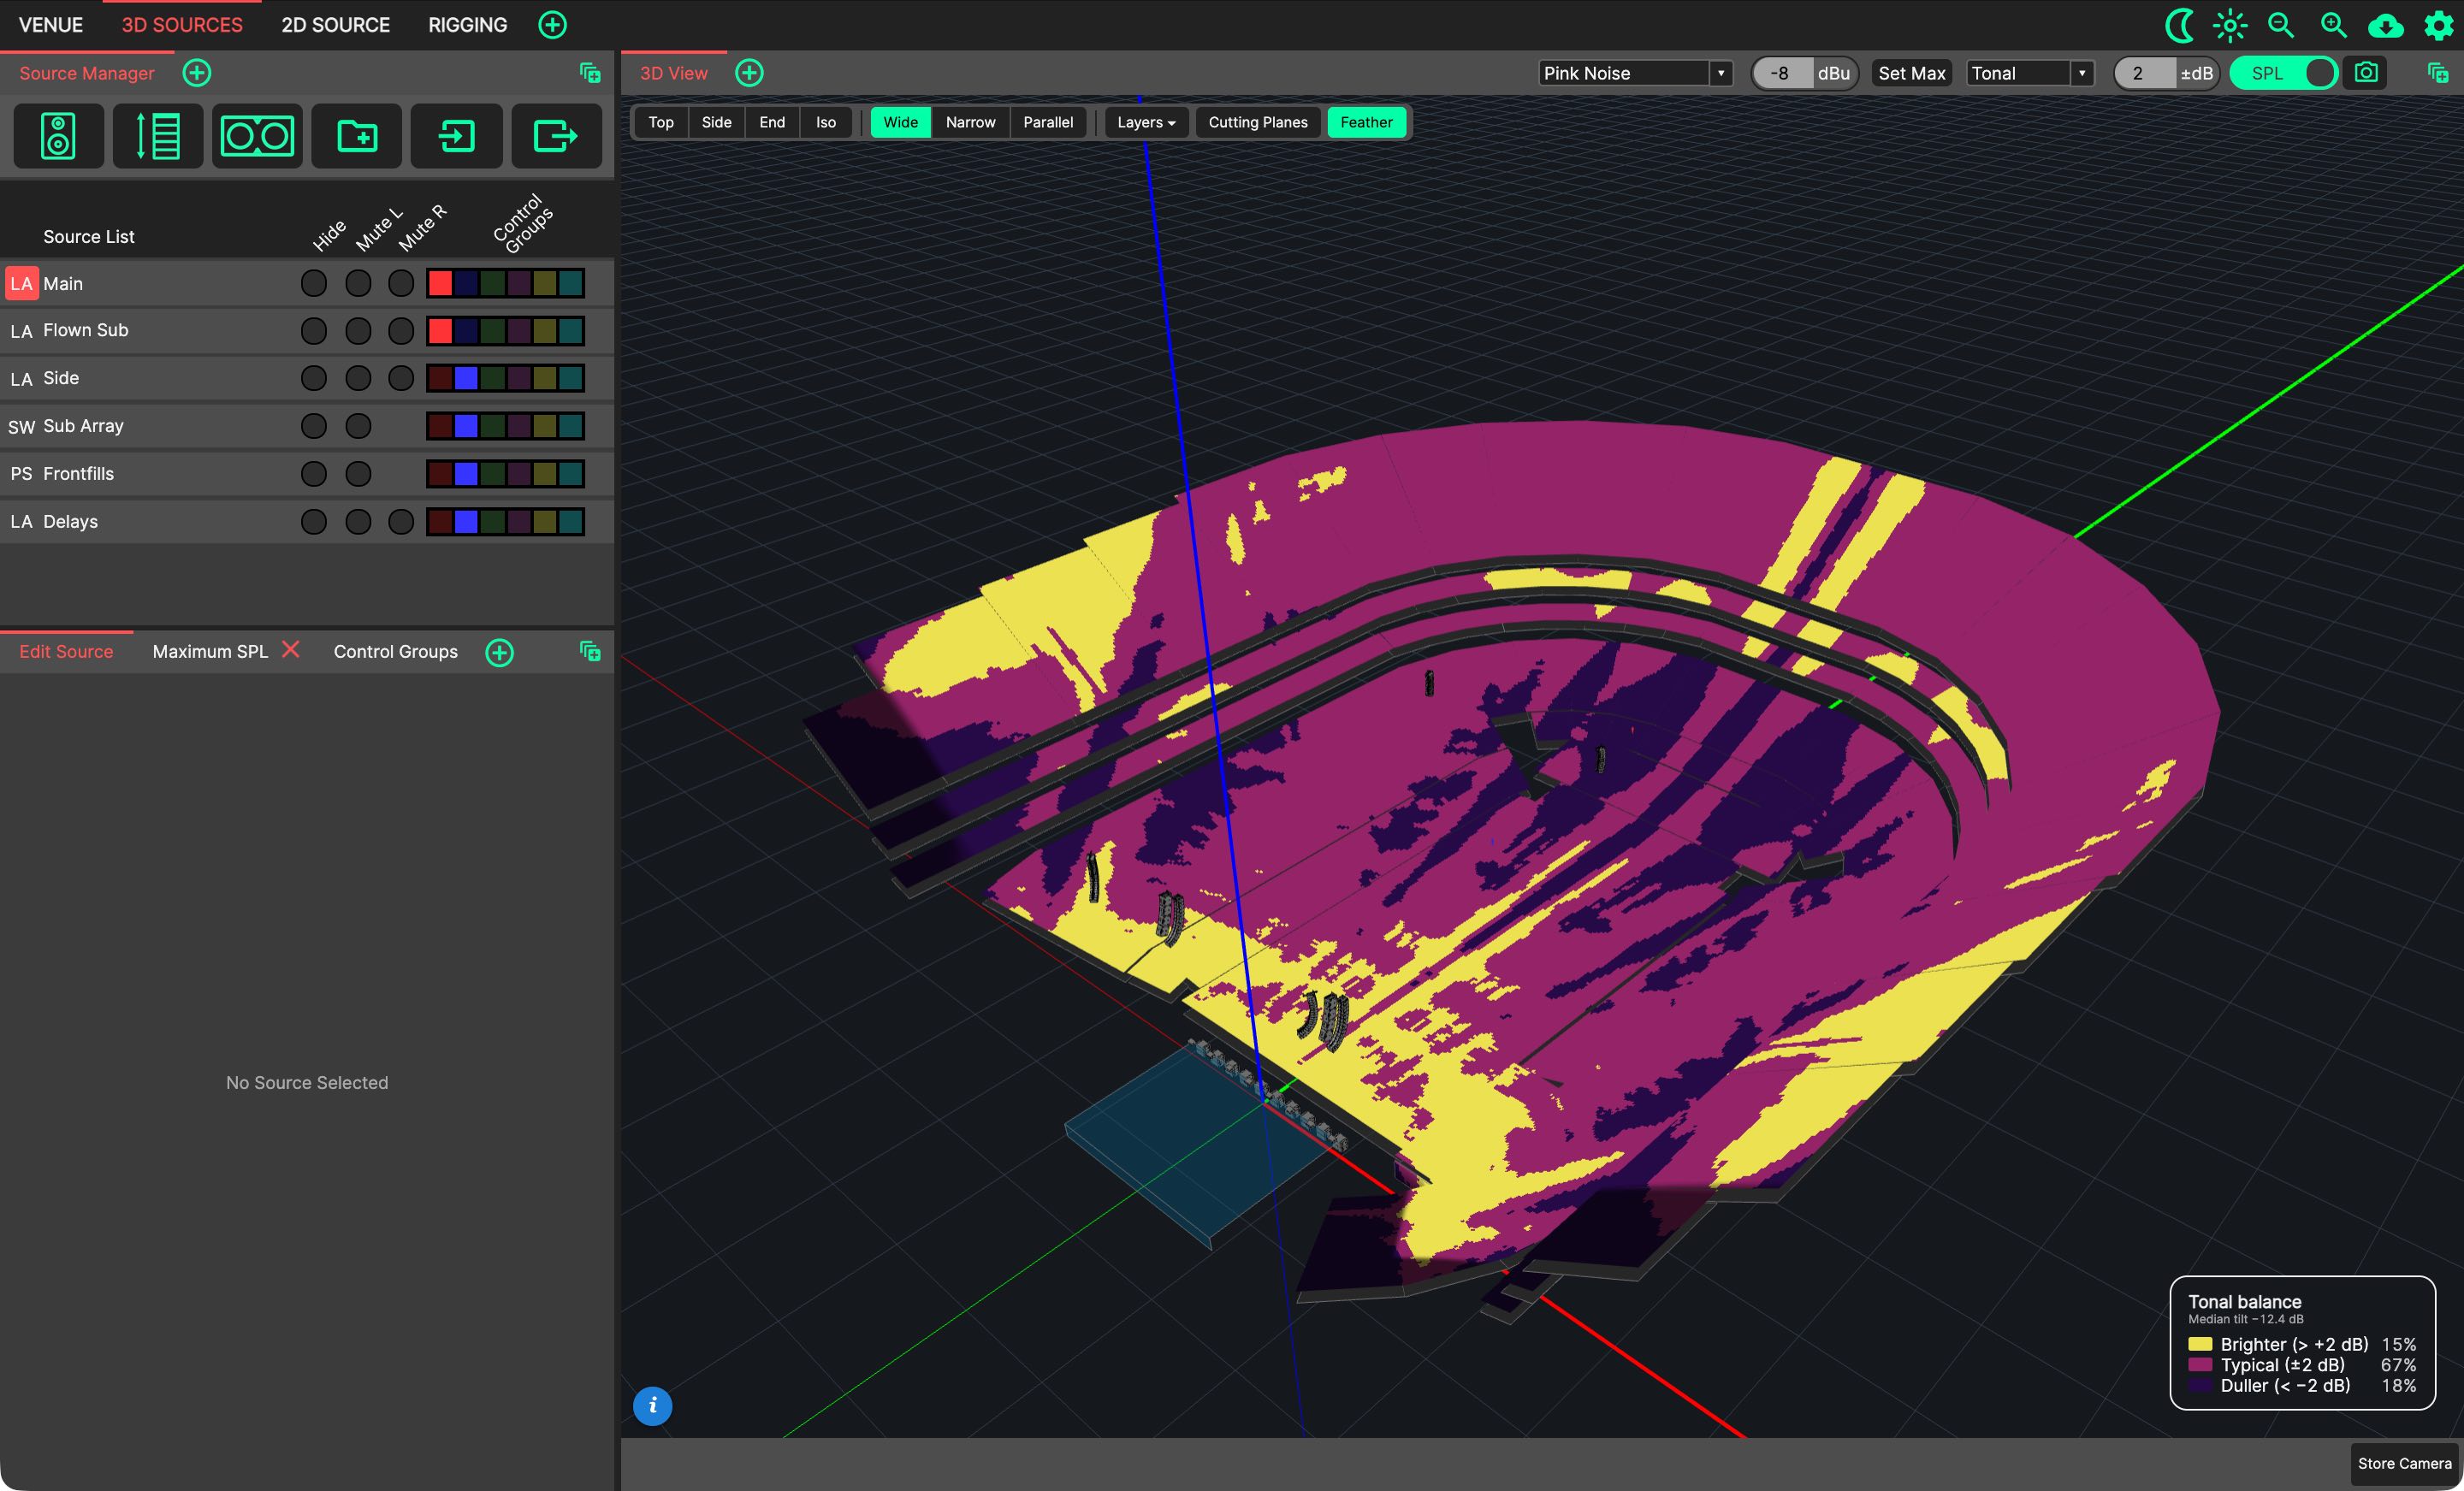Screen dimensions: 2464x1491
Task: Add a single speaker source
Action: (58, 136)
